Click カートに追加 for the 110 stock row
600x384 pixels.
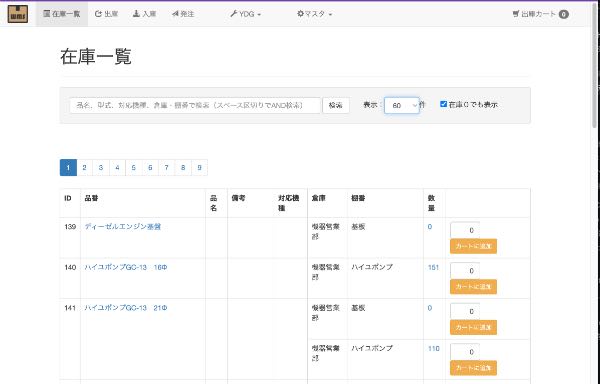473,368
